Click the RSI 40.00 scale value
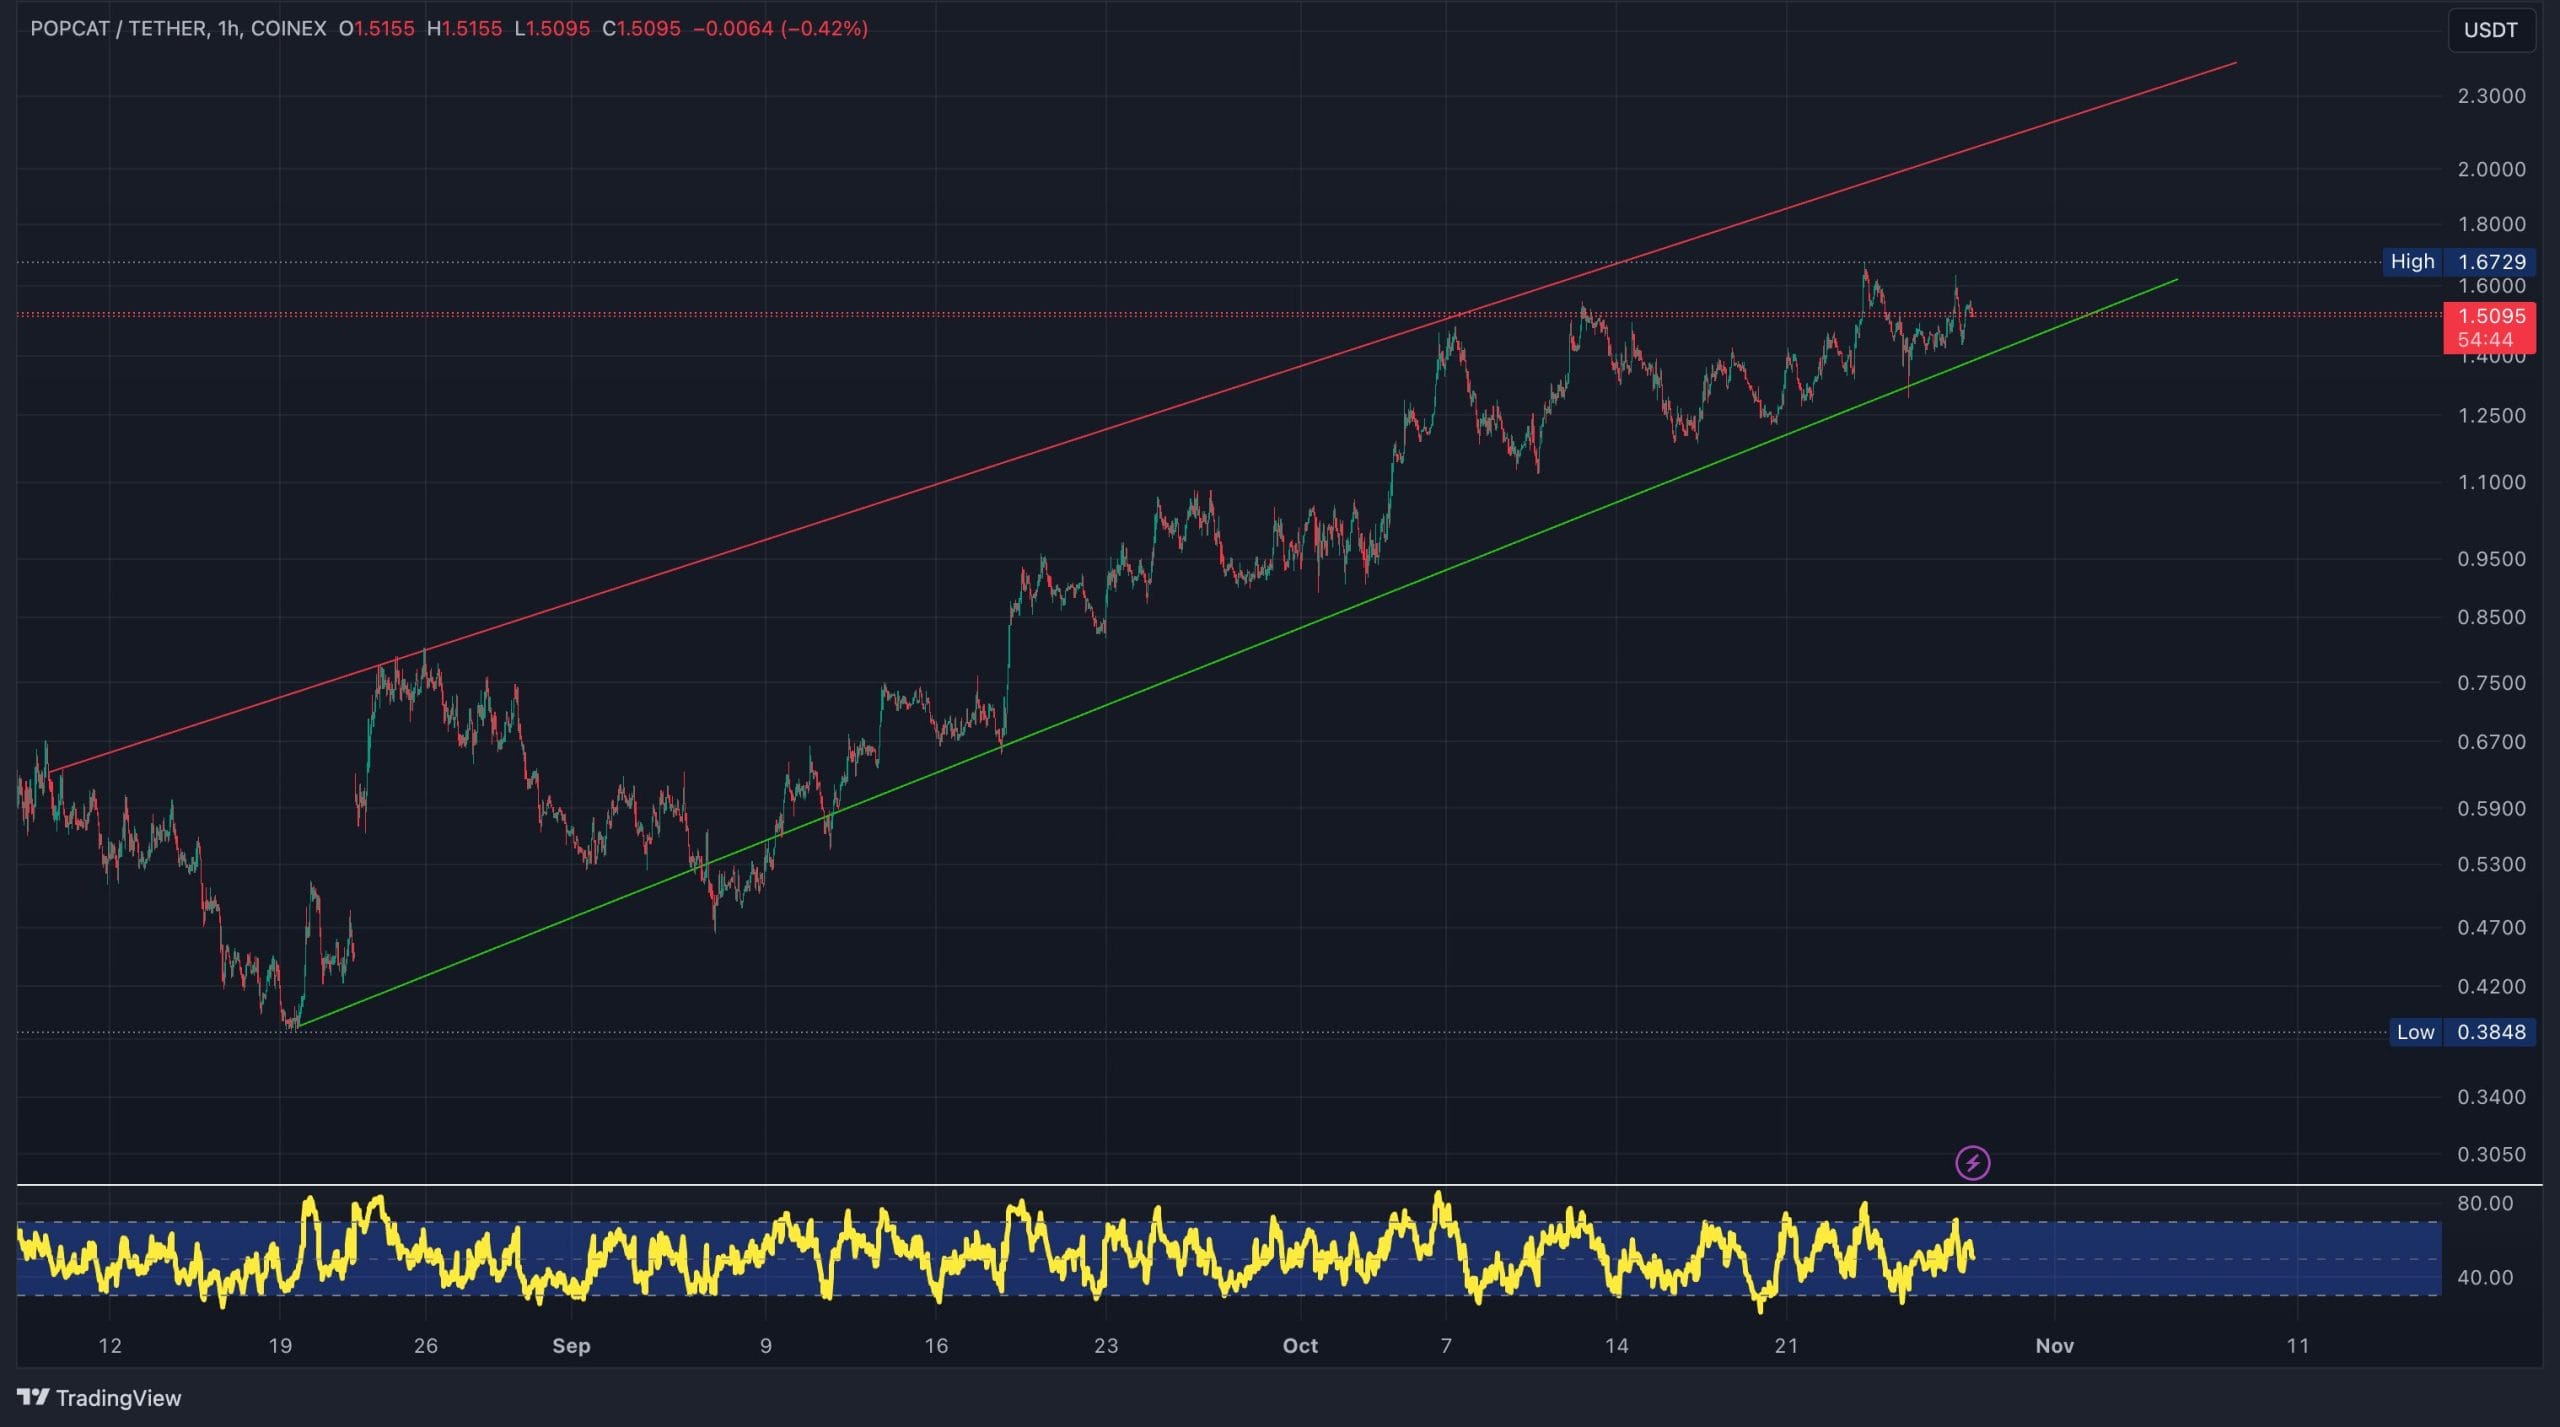The height and width of the screenshot is (1427, 2560). 2485,1277
